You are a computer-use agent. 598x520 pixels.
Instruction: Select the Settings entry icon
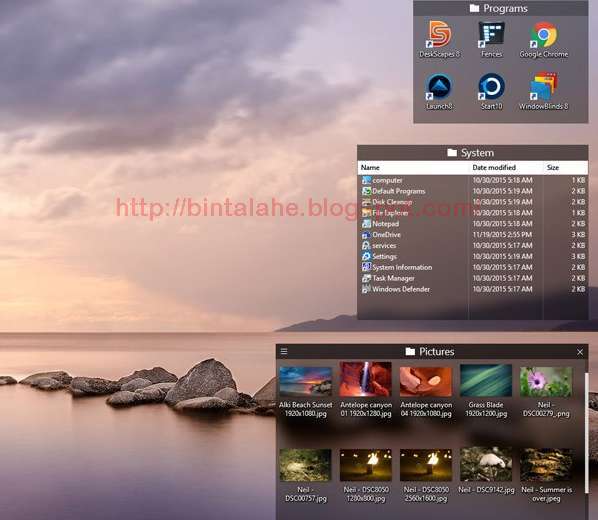click(x=366, y=256)
